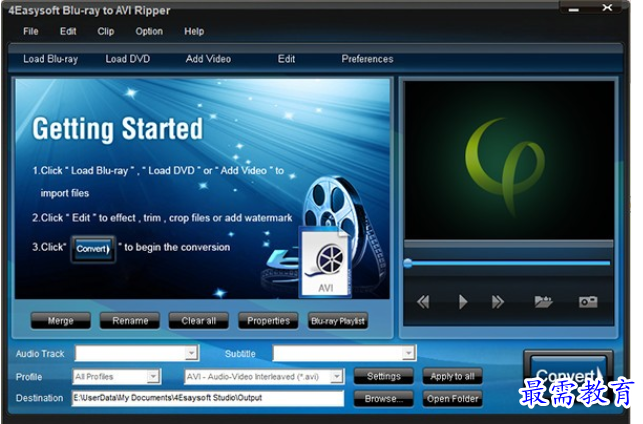Click Apply to all button
Image resolution: width=643 pixels, height=424 pixels.
pyautogui.click(x=452, y=376)
